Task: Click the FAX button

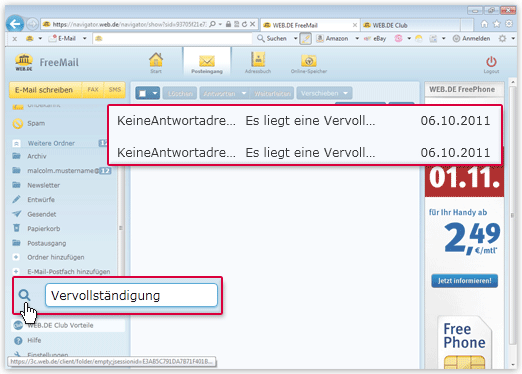Action: click(93, 90)
